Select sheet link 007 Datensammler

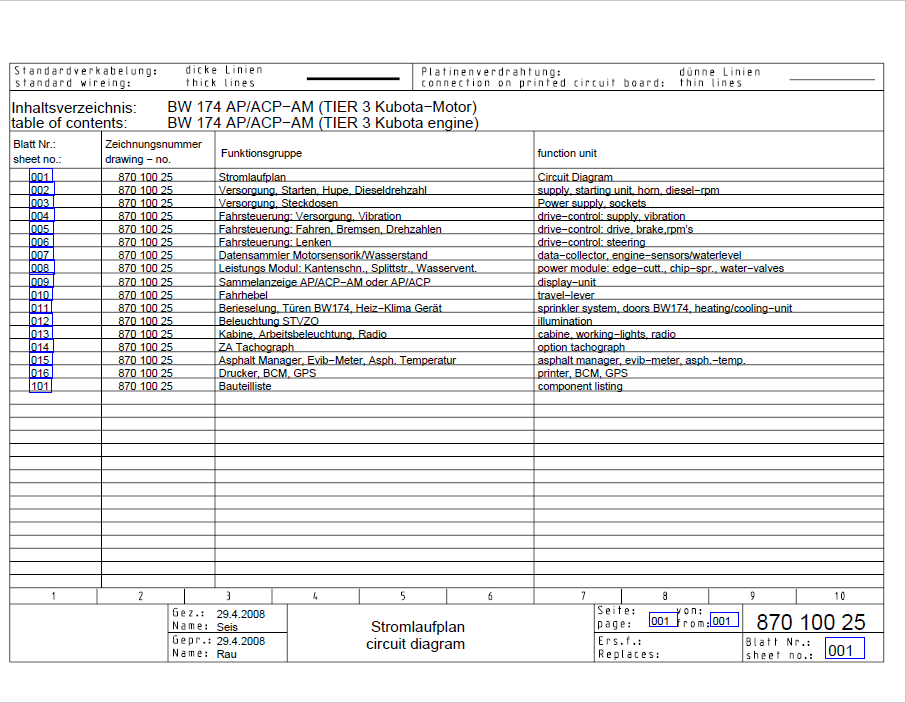click(x=40, y=255)
